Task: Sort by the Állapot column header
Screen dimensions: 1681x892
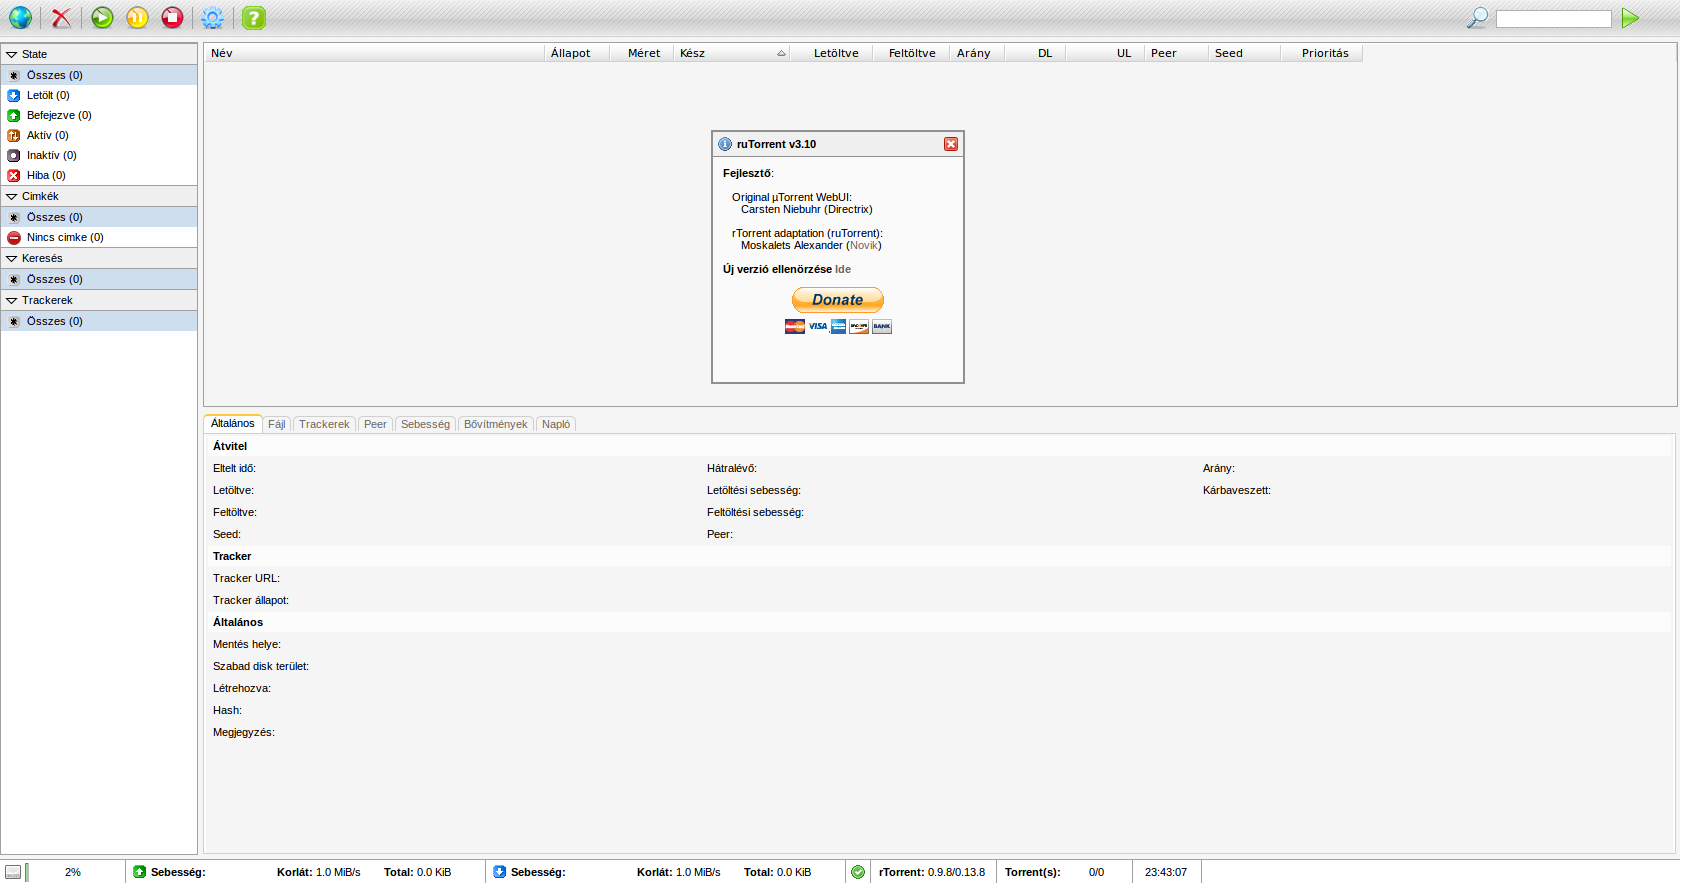Action: [577, 53]
